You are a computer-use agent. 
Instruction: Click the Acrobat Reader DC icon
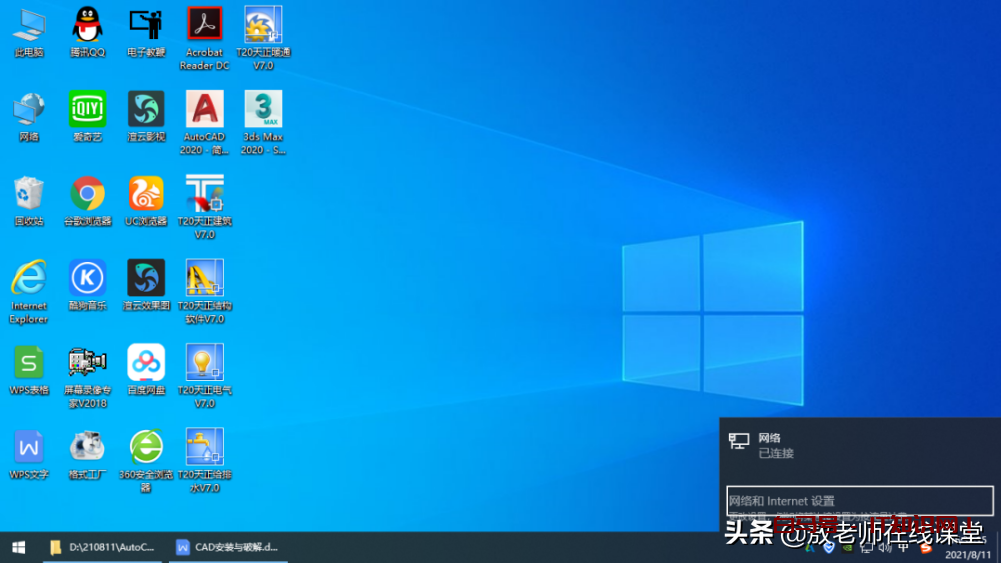[x=204, y=25]
